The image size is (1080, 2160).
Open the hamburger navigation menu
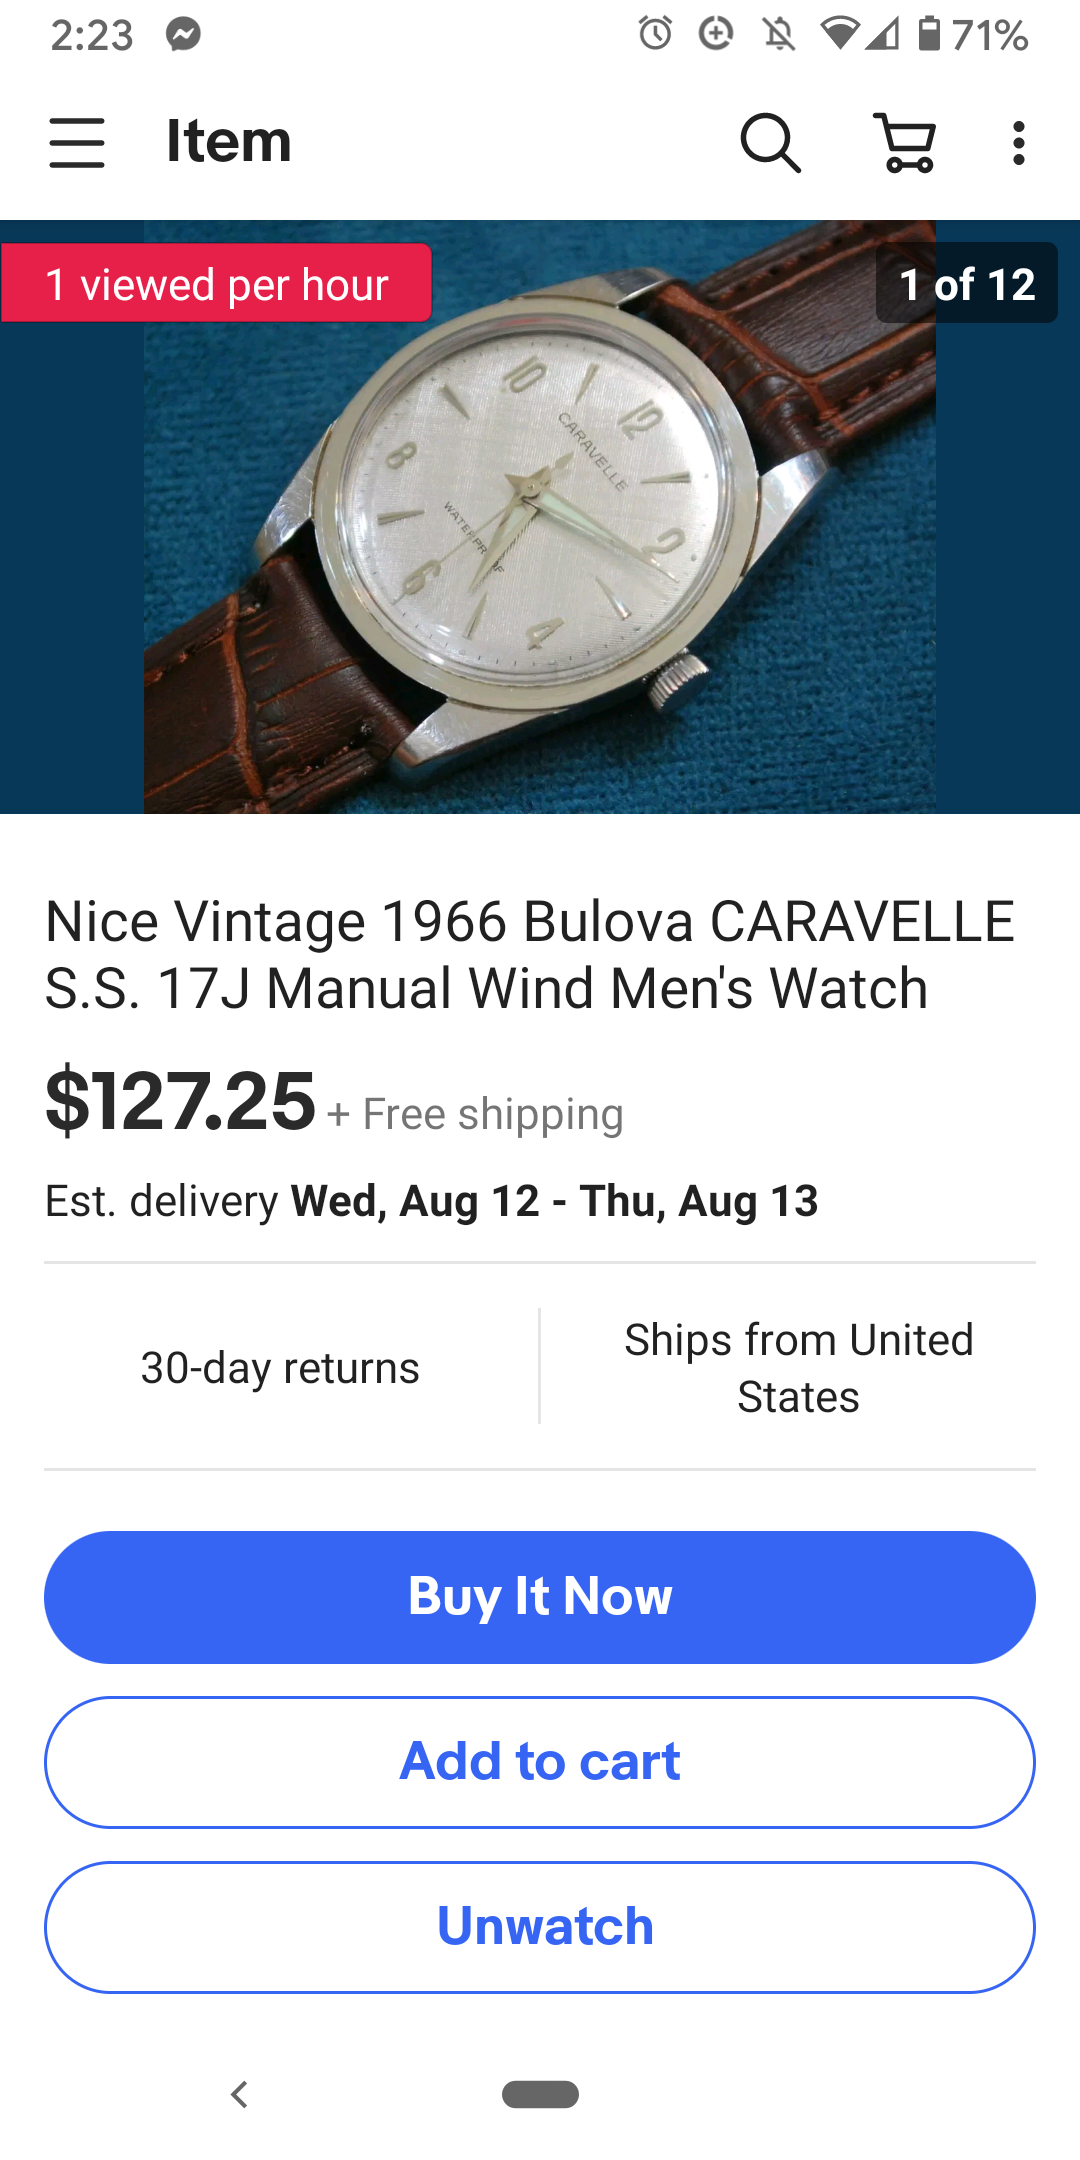pyautogui.click(x=77, y=143)
